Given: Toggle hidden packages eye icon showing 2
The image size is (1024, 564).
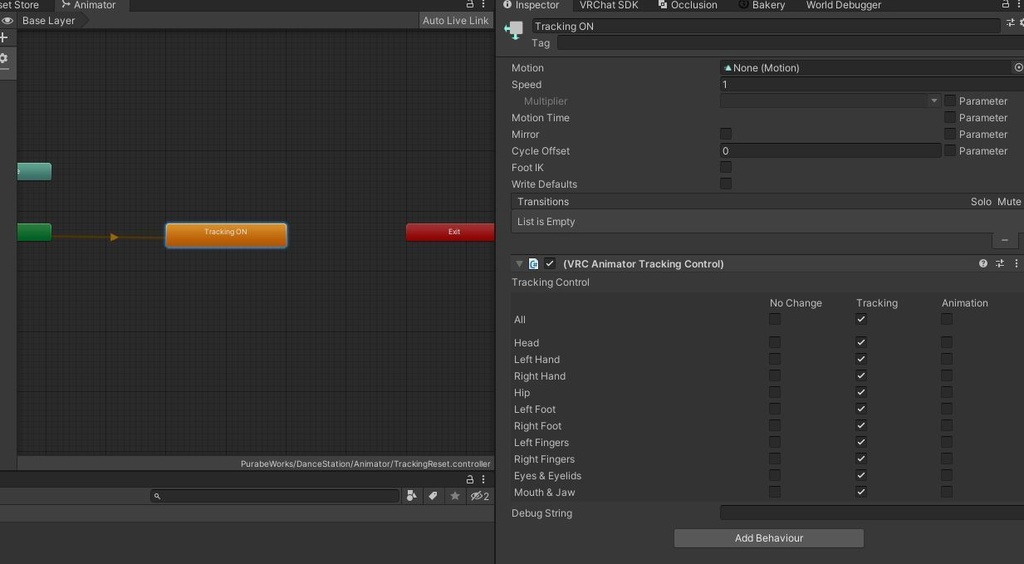Looking at the screenshot, I should pyautogui.click(x=480, y=496).
